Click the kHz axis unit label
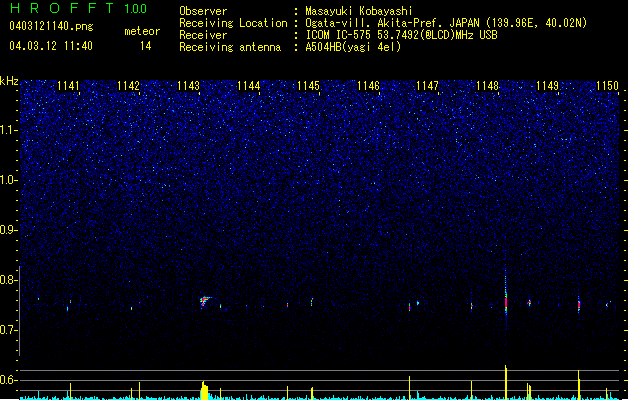This screenshot has height=400, width=629. (x=9, y=81)
